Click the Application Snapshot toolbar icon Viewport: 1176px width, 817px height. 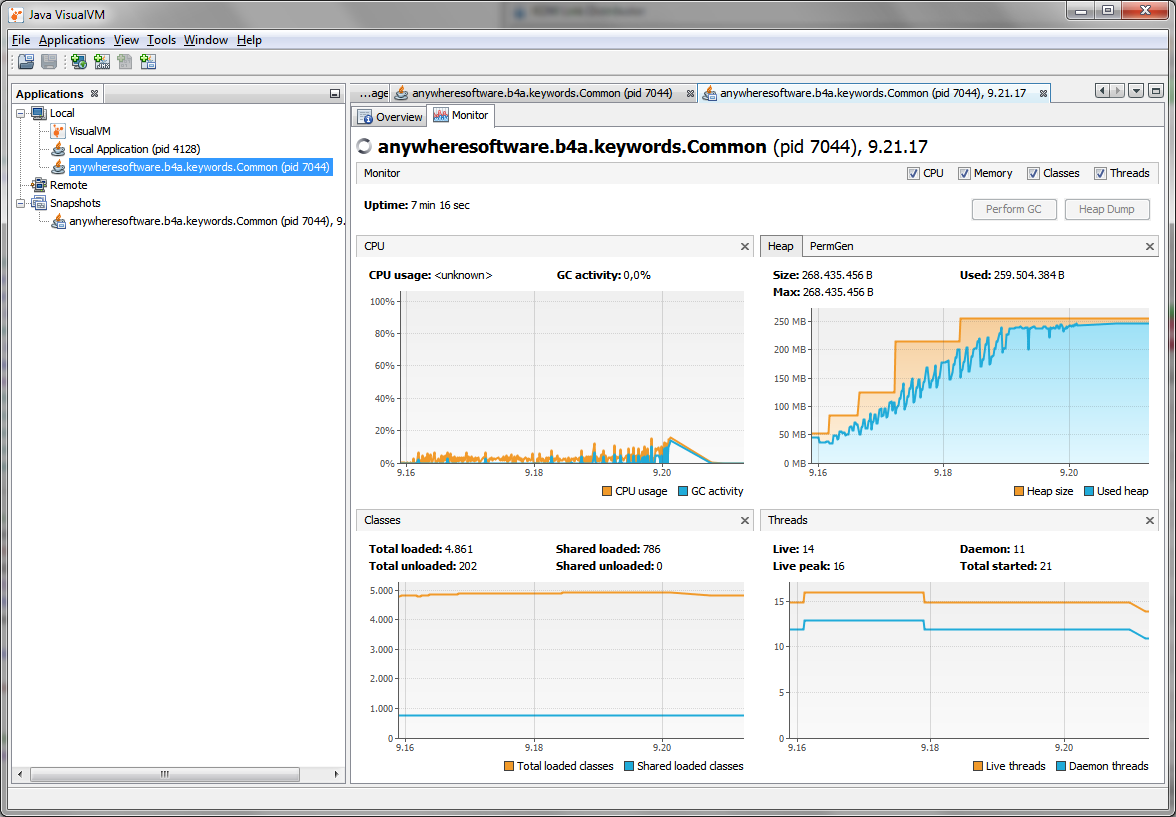coord(148,62)
